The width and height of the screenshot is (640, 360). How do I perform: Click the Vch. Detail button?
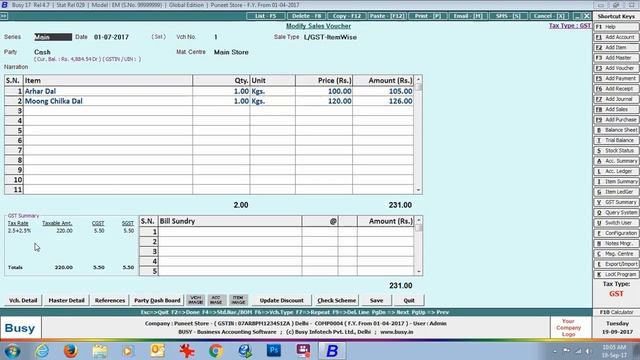coord(23,300)
